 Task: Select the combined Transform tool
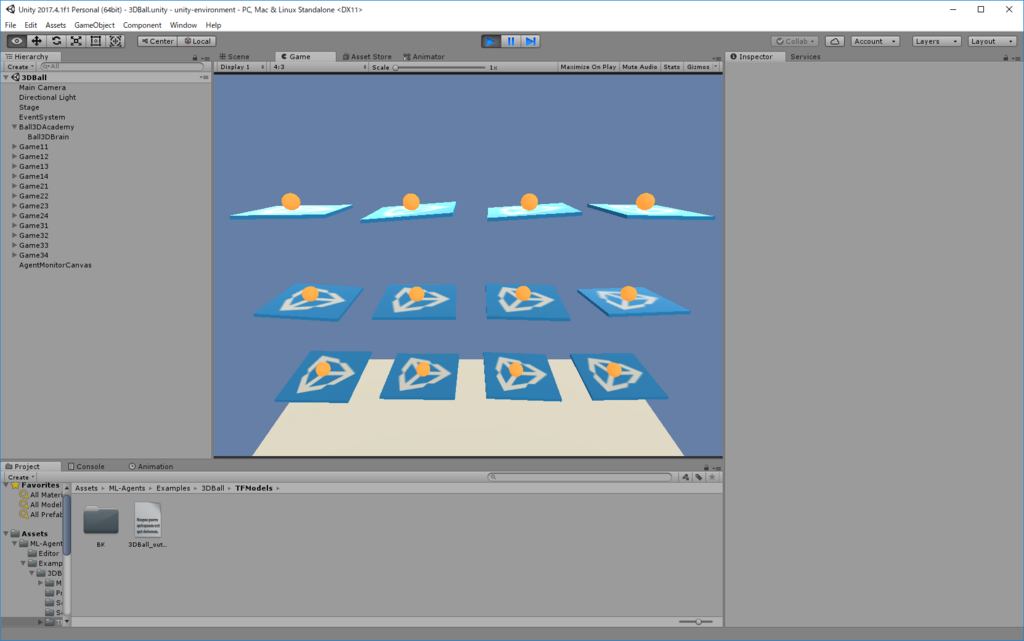click(116, 41)
